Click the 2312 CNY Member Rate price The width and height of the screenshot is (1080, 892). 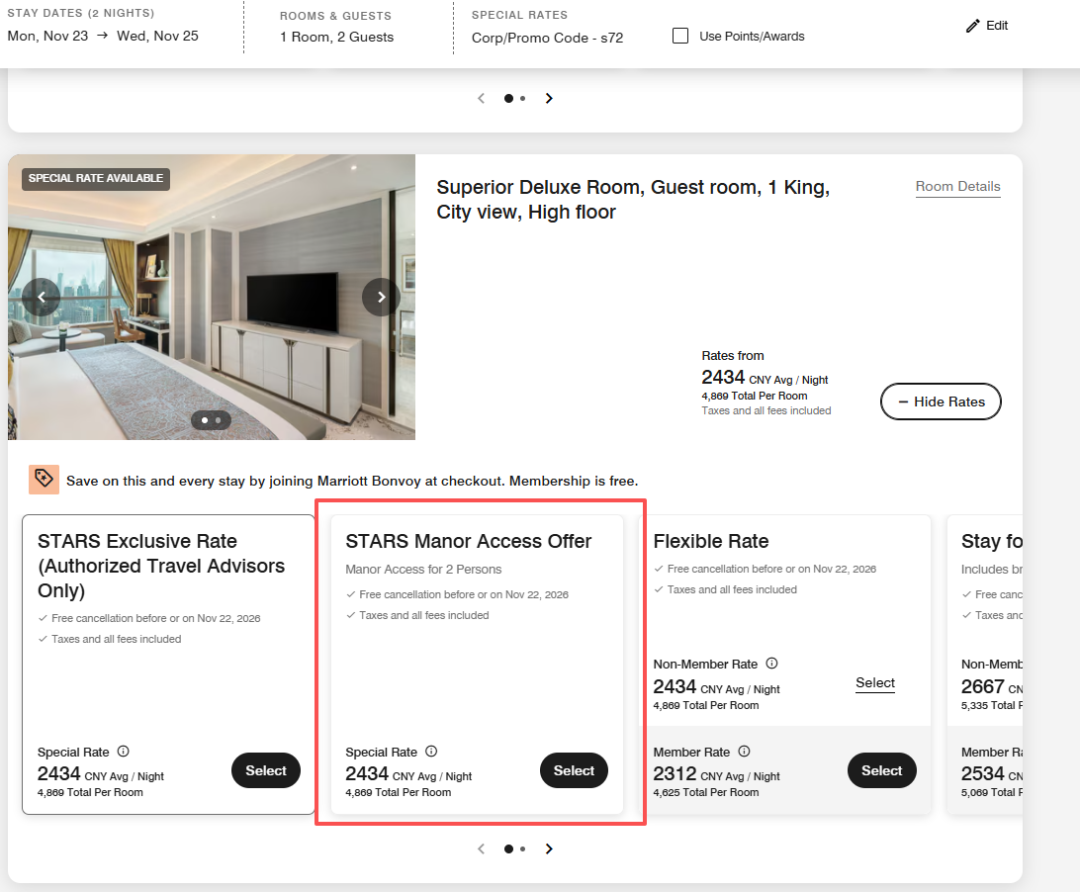coord(716,774)
